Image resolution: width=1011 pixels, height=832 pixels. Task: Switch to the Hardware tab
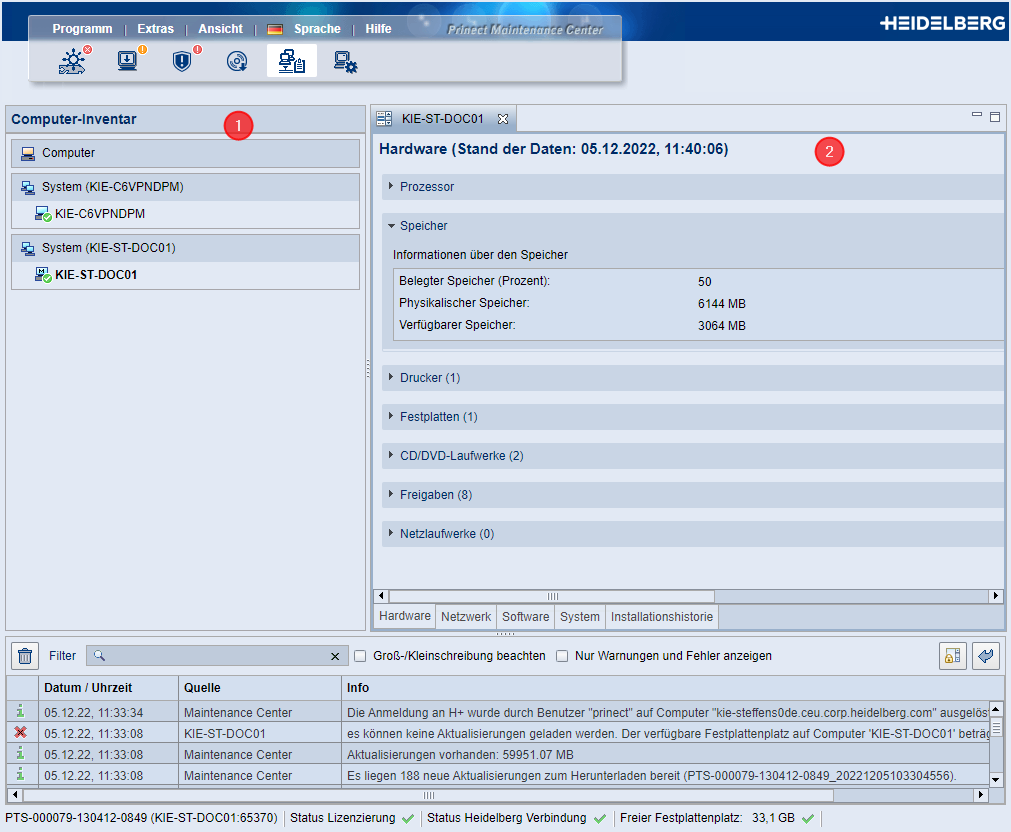tap(405, 616)
